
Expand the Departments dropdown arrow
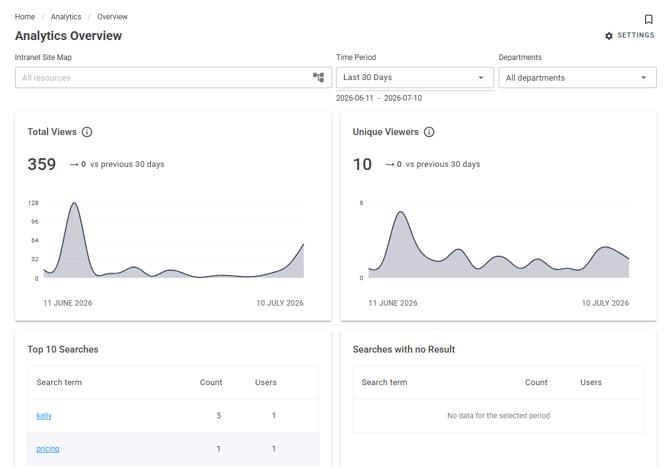[x=644, y=78]
